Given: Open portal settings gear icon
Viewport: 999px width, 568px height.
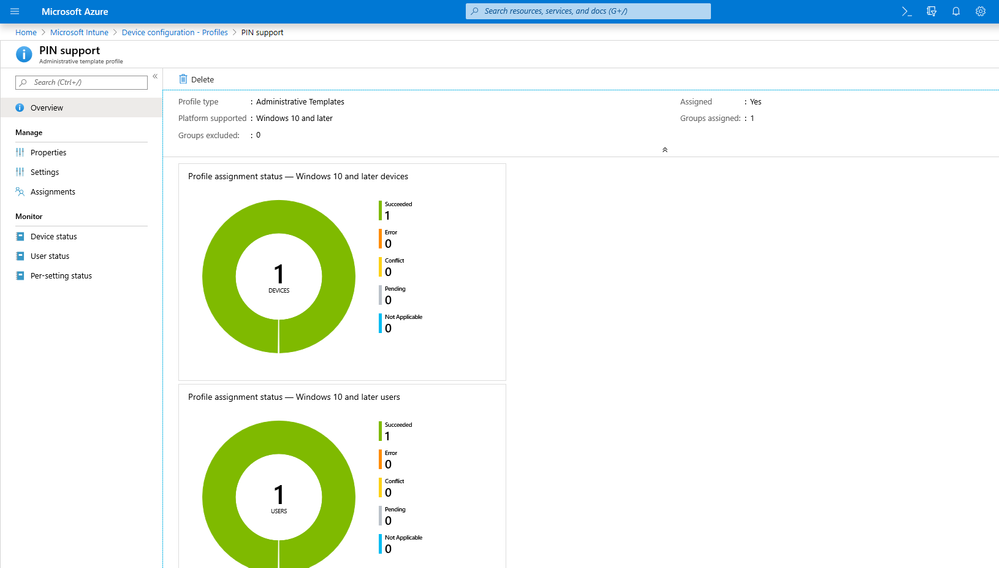Looking at the screenshot, I should point(981,11).
